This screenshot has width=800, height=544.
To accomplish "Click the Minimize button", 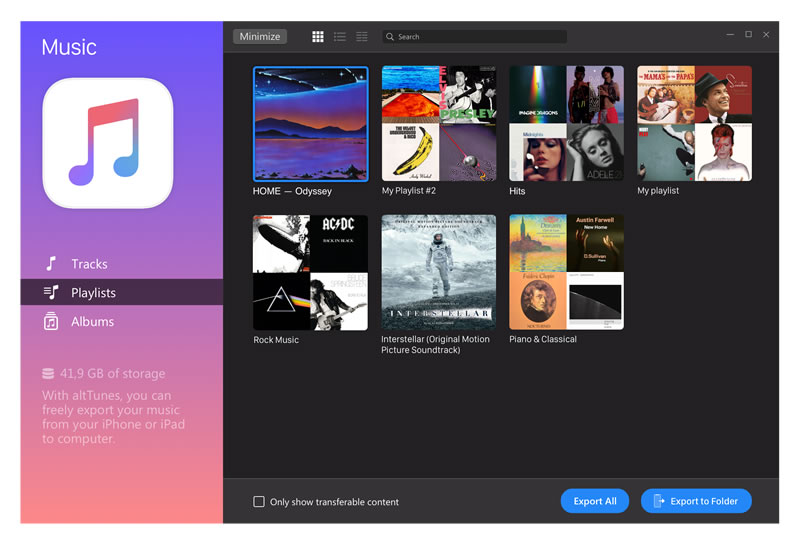I will [x=260, y=36].
